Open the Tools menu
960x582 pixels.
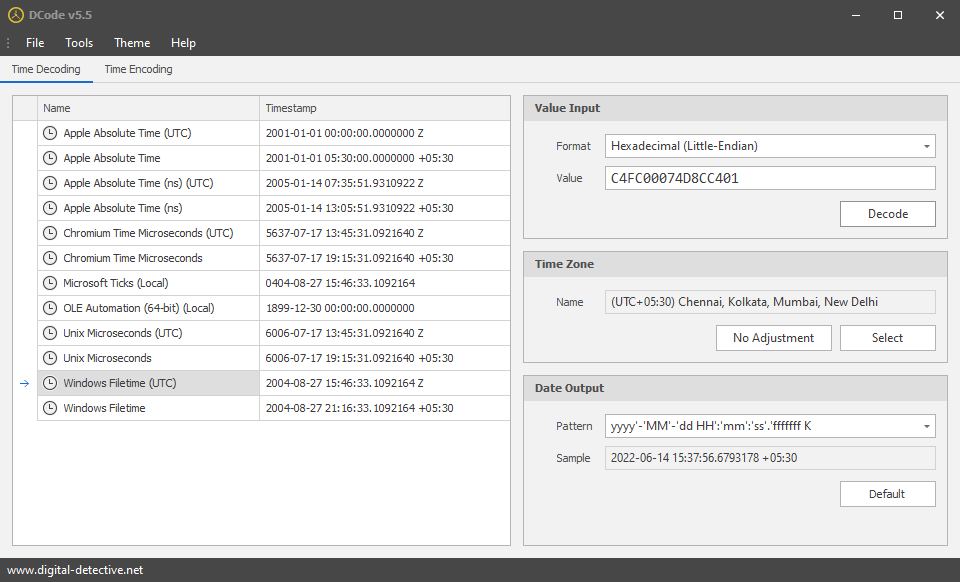[x=79, y=43]
